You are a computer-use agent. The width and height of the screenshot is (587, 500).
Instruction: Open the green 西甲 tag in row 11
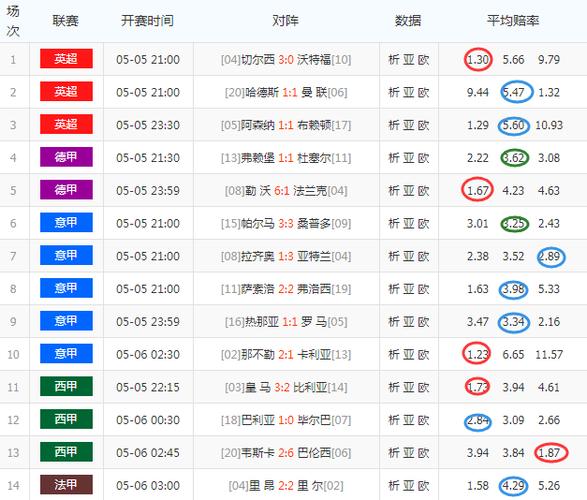pos(66,386)
